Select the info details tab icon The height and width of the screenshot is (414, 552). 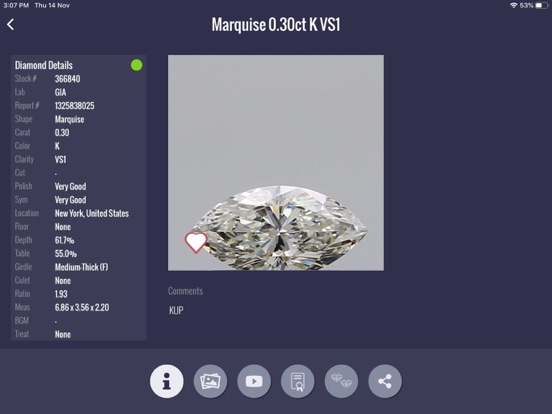pos(167,381)
